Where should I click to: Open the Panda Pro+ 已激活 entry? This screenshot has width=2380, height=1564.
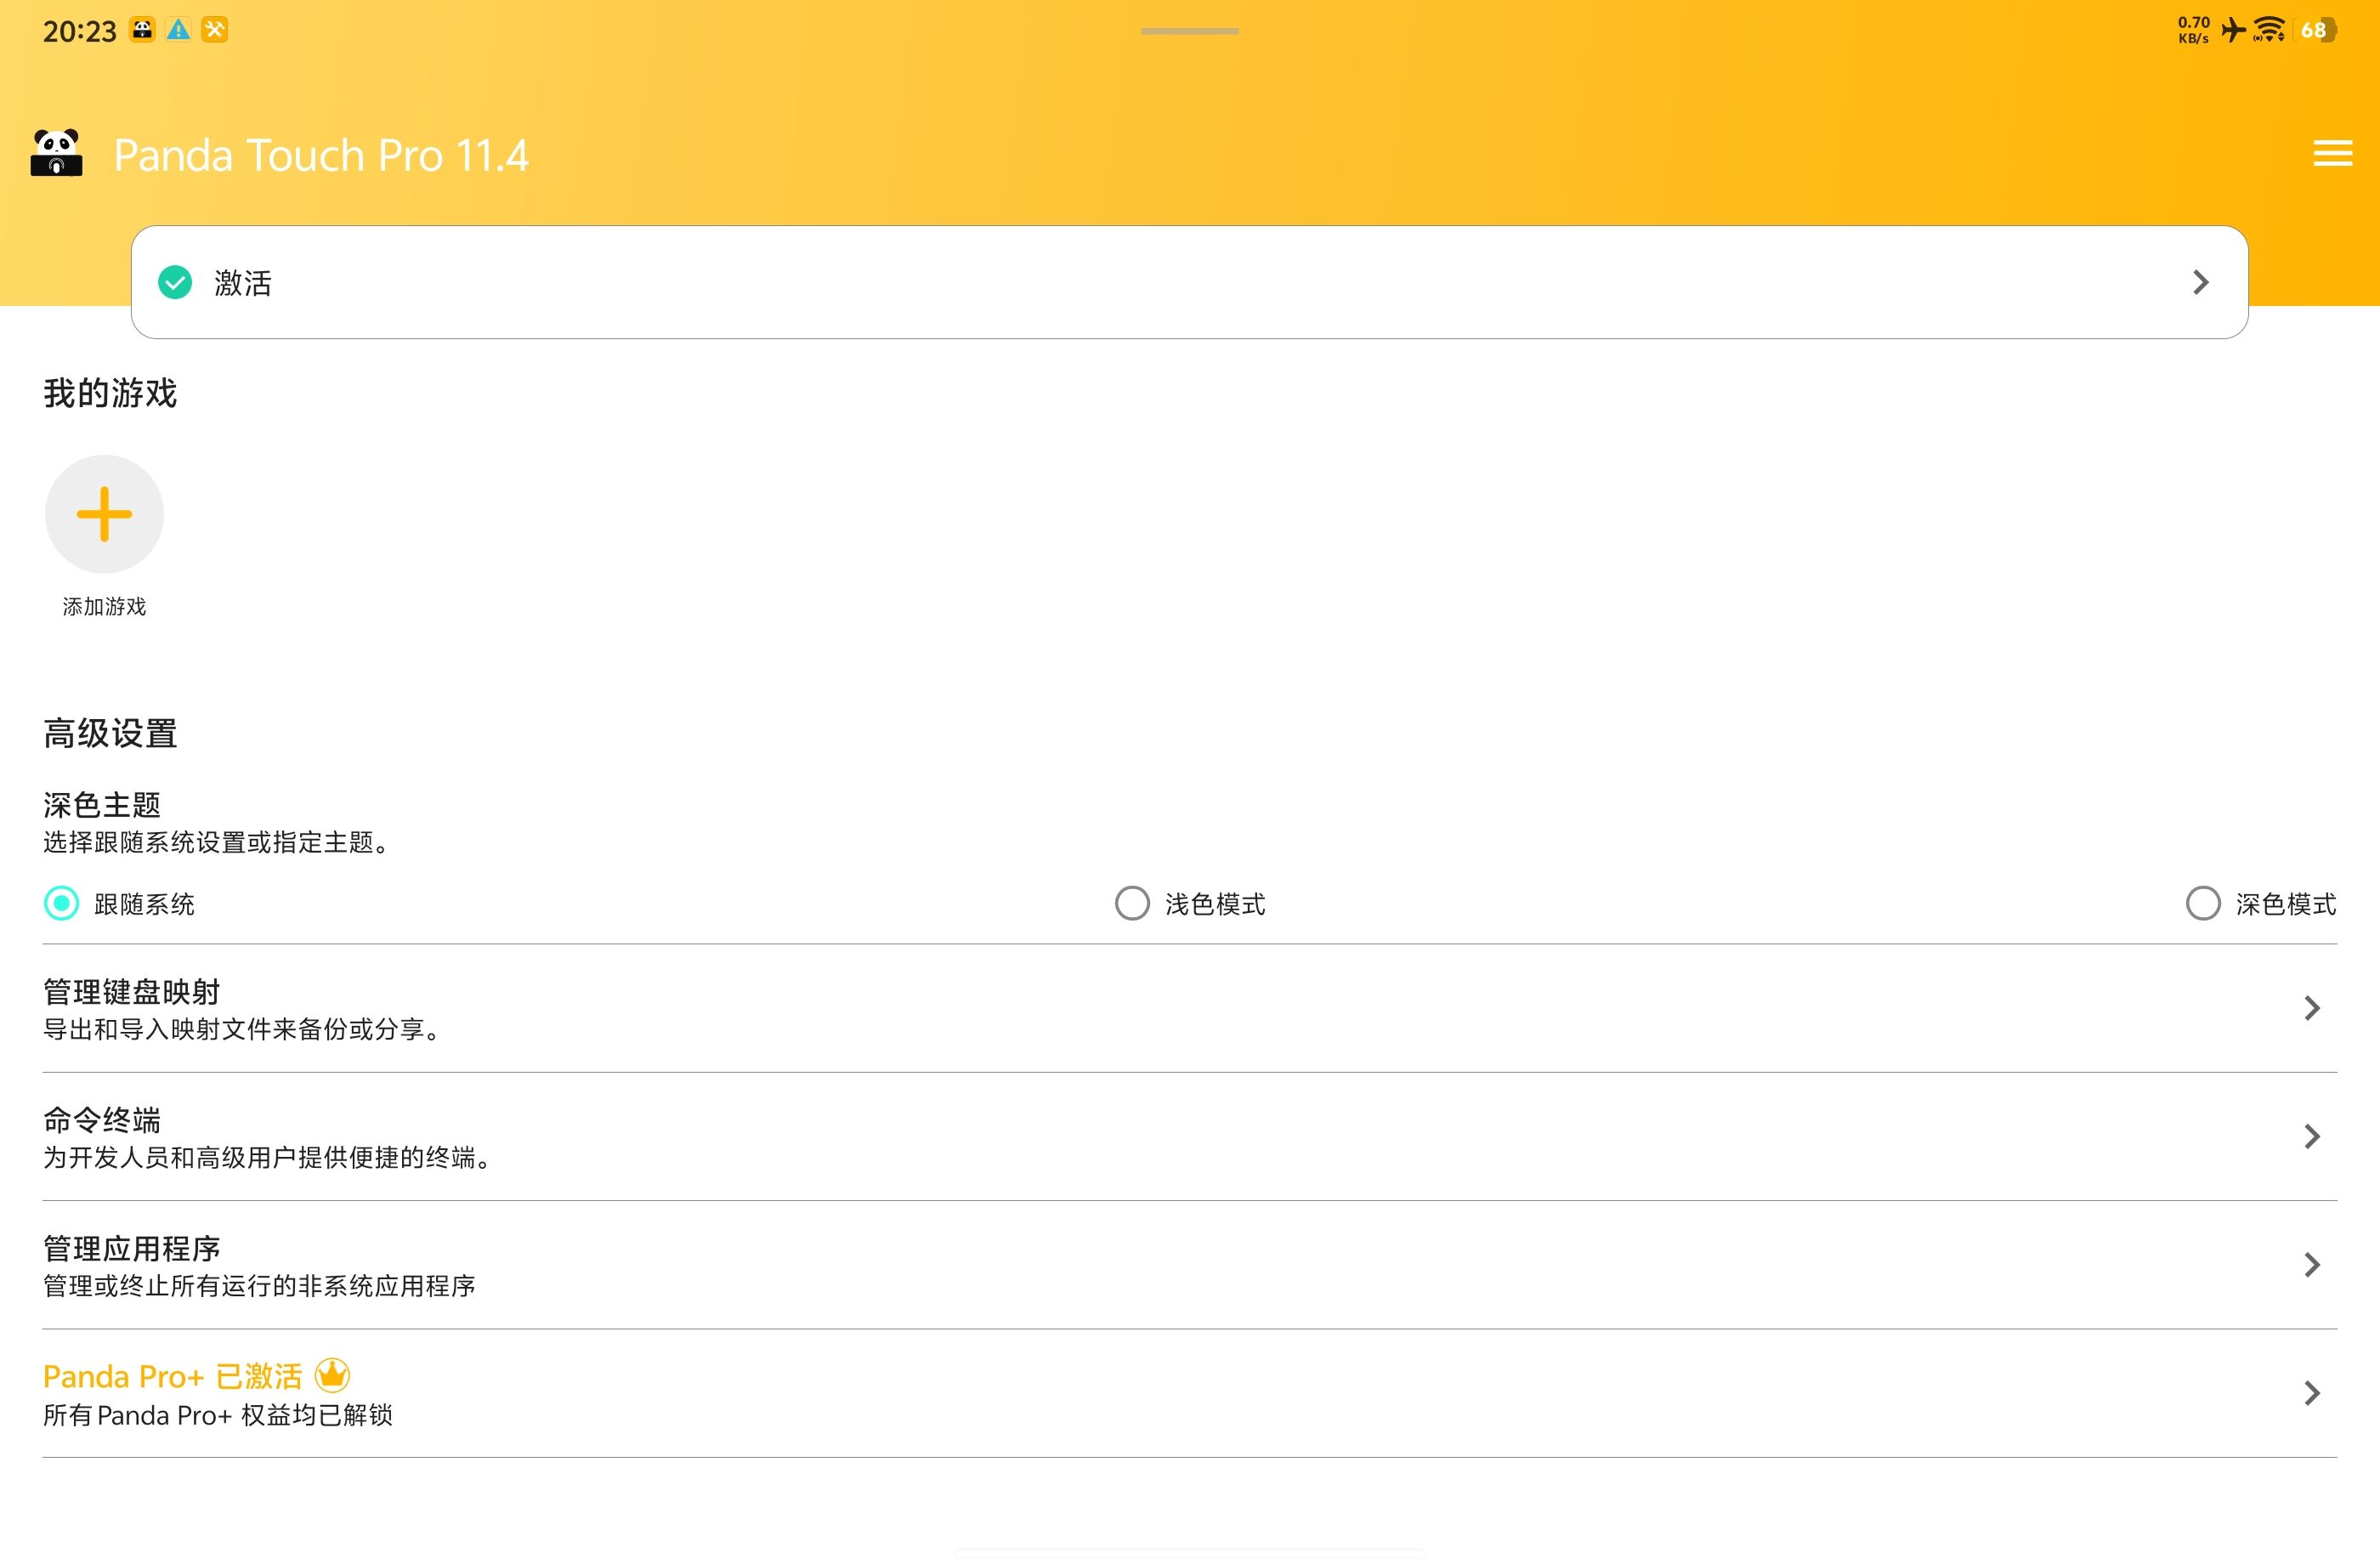pos(1190,1393)
